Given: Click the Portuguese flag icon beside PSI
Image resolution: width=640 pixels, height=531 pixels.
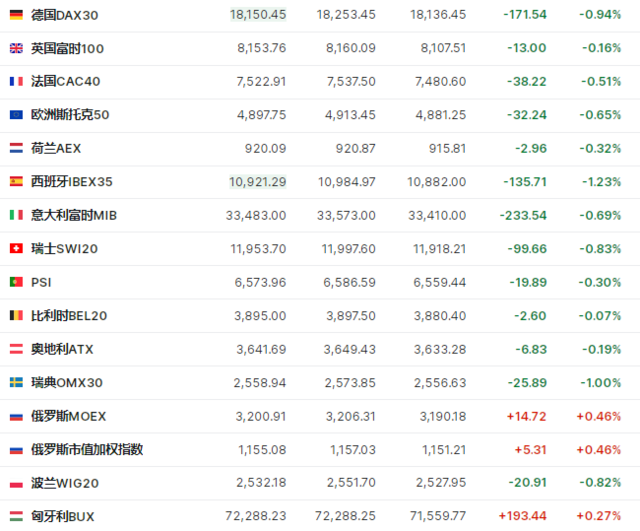Looking at the screenshot, I should (16, 282).
